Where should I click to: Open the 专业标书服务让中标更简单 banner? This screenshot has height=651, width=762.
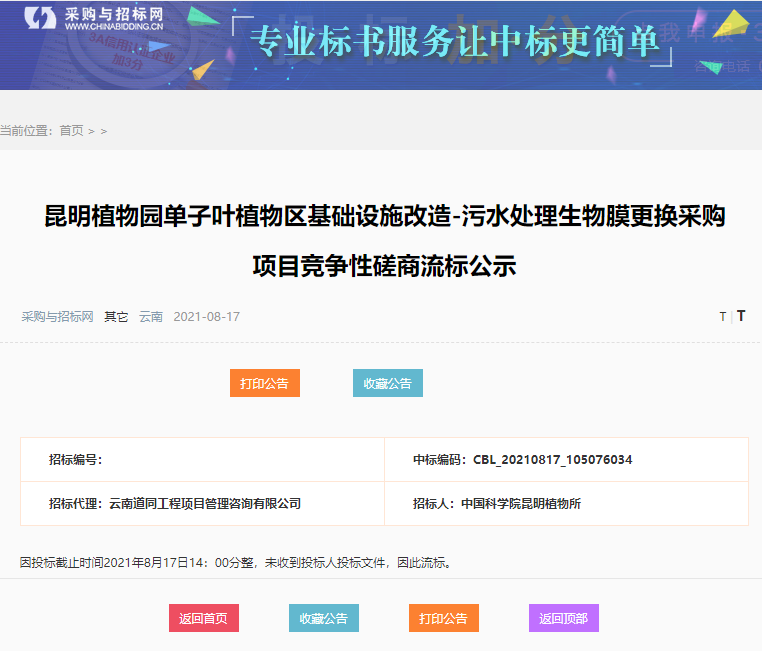coord(456,42)
